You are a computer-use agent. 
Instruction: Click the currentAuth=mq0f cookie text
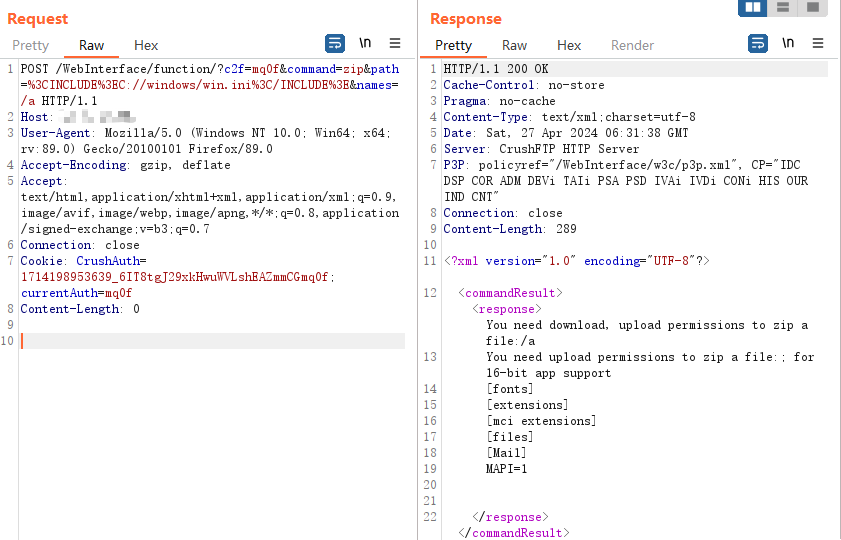pyautogui.click(x=76, y=293)
